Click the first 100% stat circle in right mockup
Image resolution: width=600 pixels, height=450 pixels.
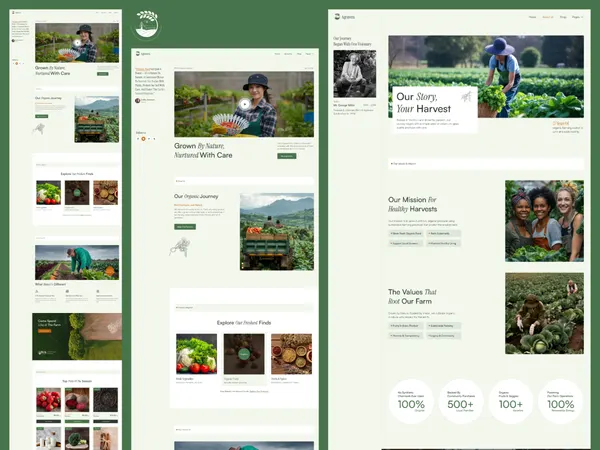pos(411,401)
